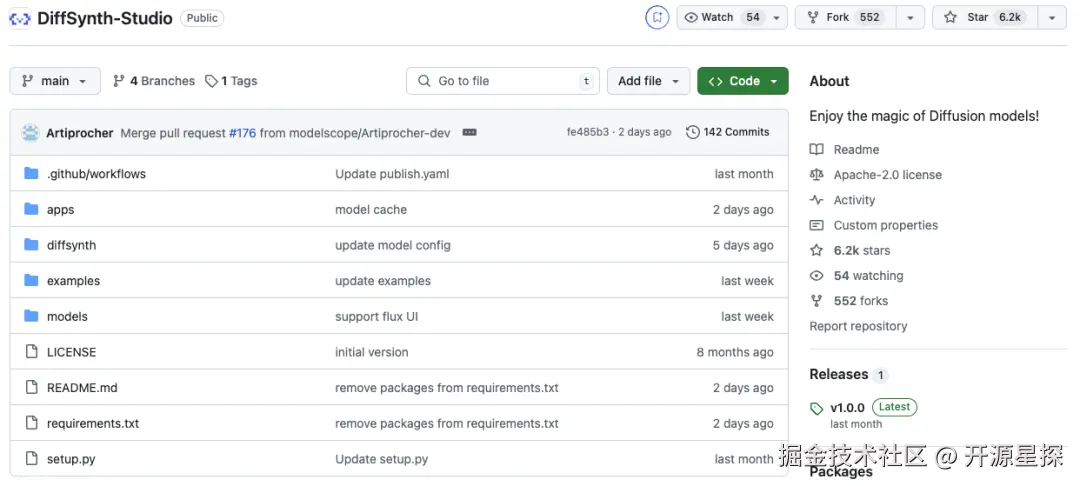The width and height of the screenshot is (1080, 486).
Task: Click the book icon beside Readme
Action: 816,149
